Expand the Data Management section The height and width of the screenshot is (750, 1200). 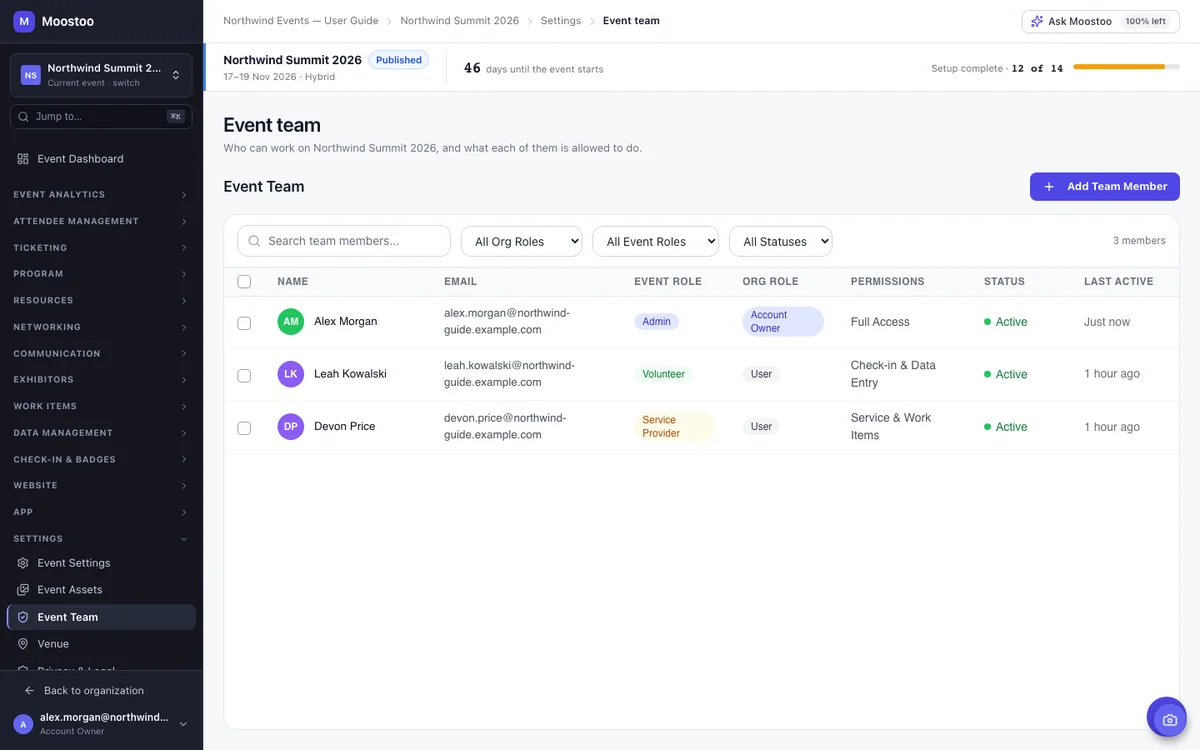pos(101,433)
